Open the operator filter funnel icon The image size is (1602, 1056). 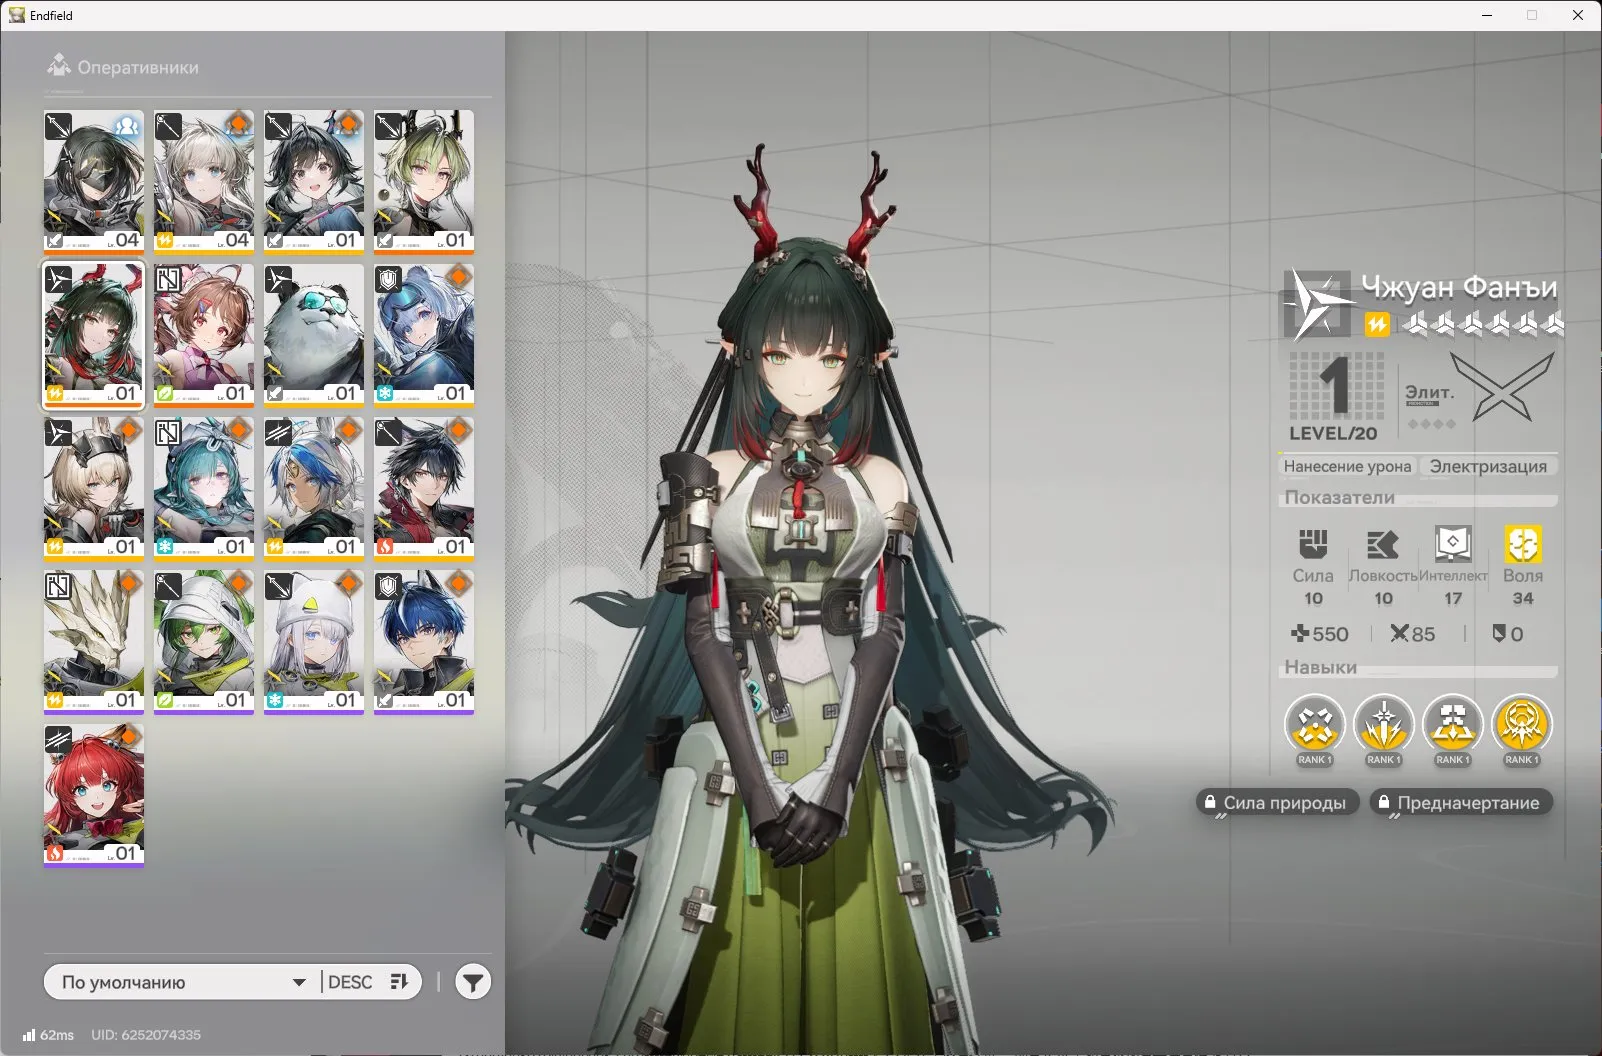click(473, 982)
